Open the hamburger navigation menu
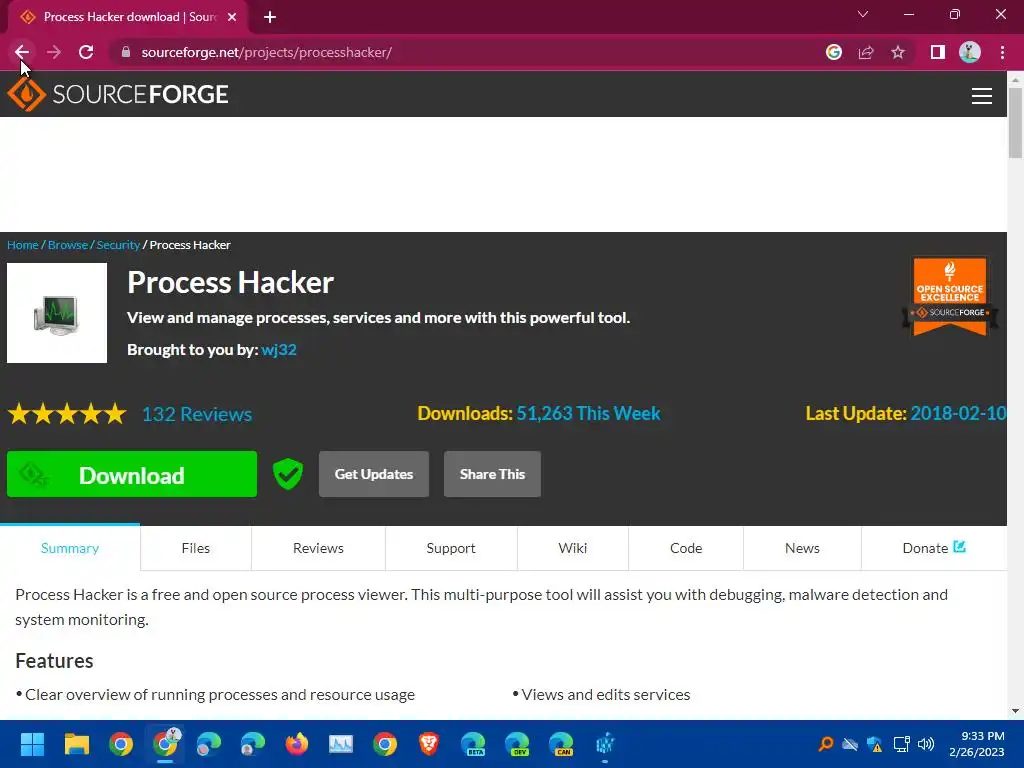This screenshot has height=768, width=1024. point(982,96)
